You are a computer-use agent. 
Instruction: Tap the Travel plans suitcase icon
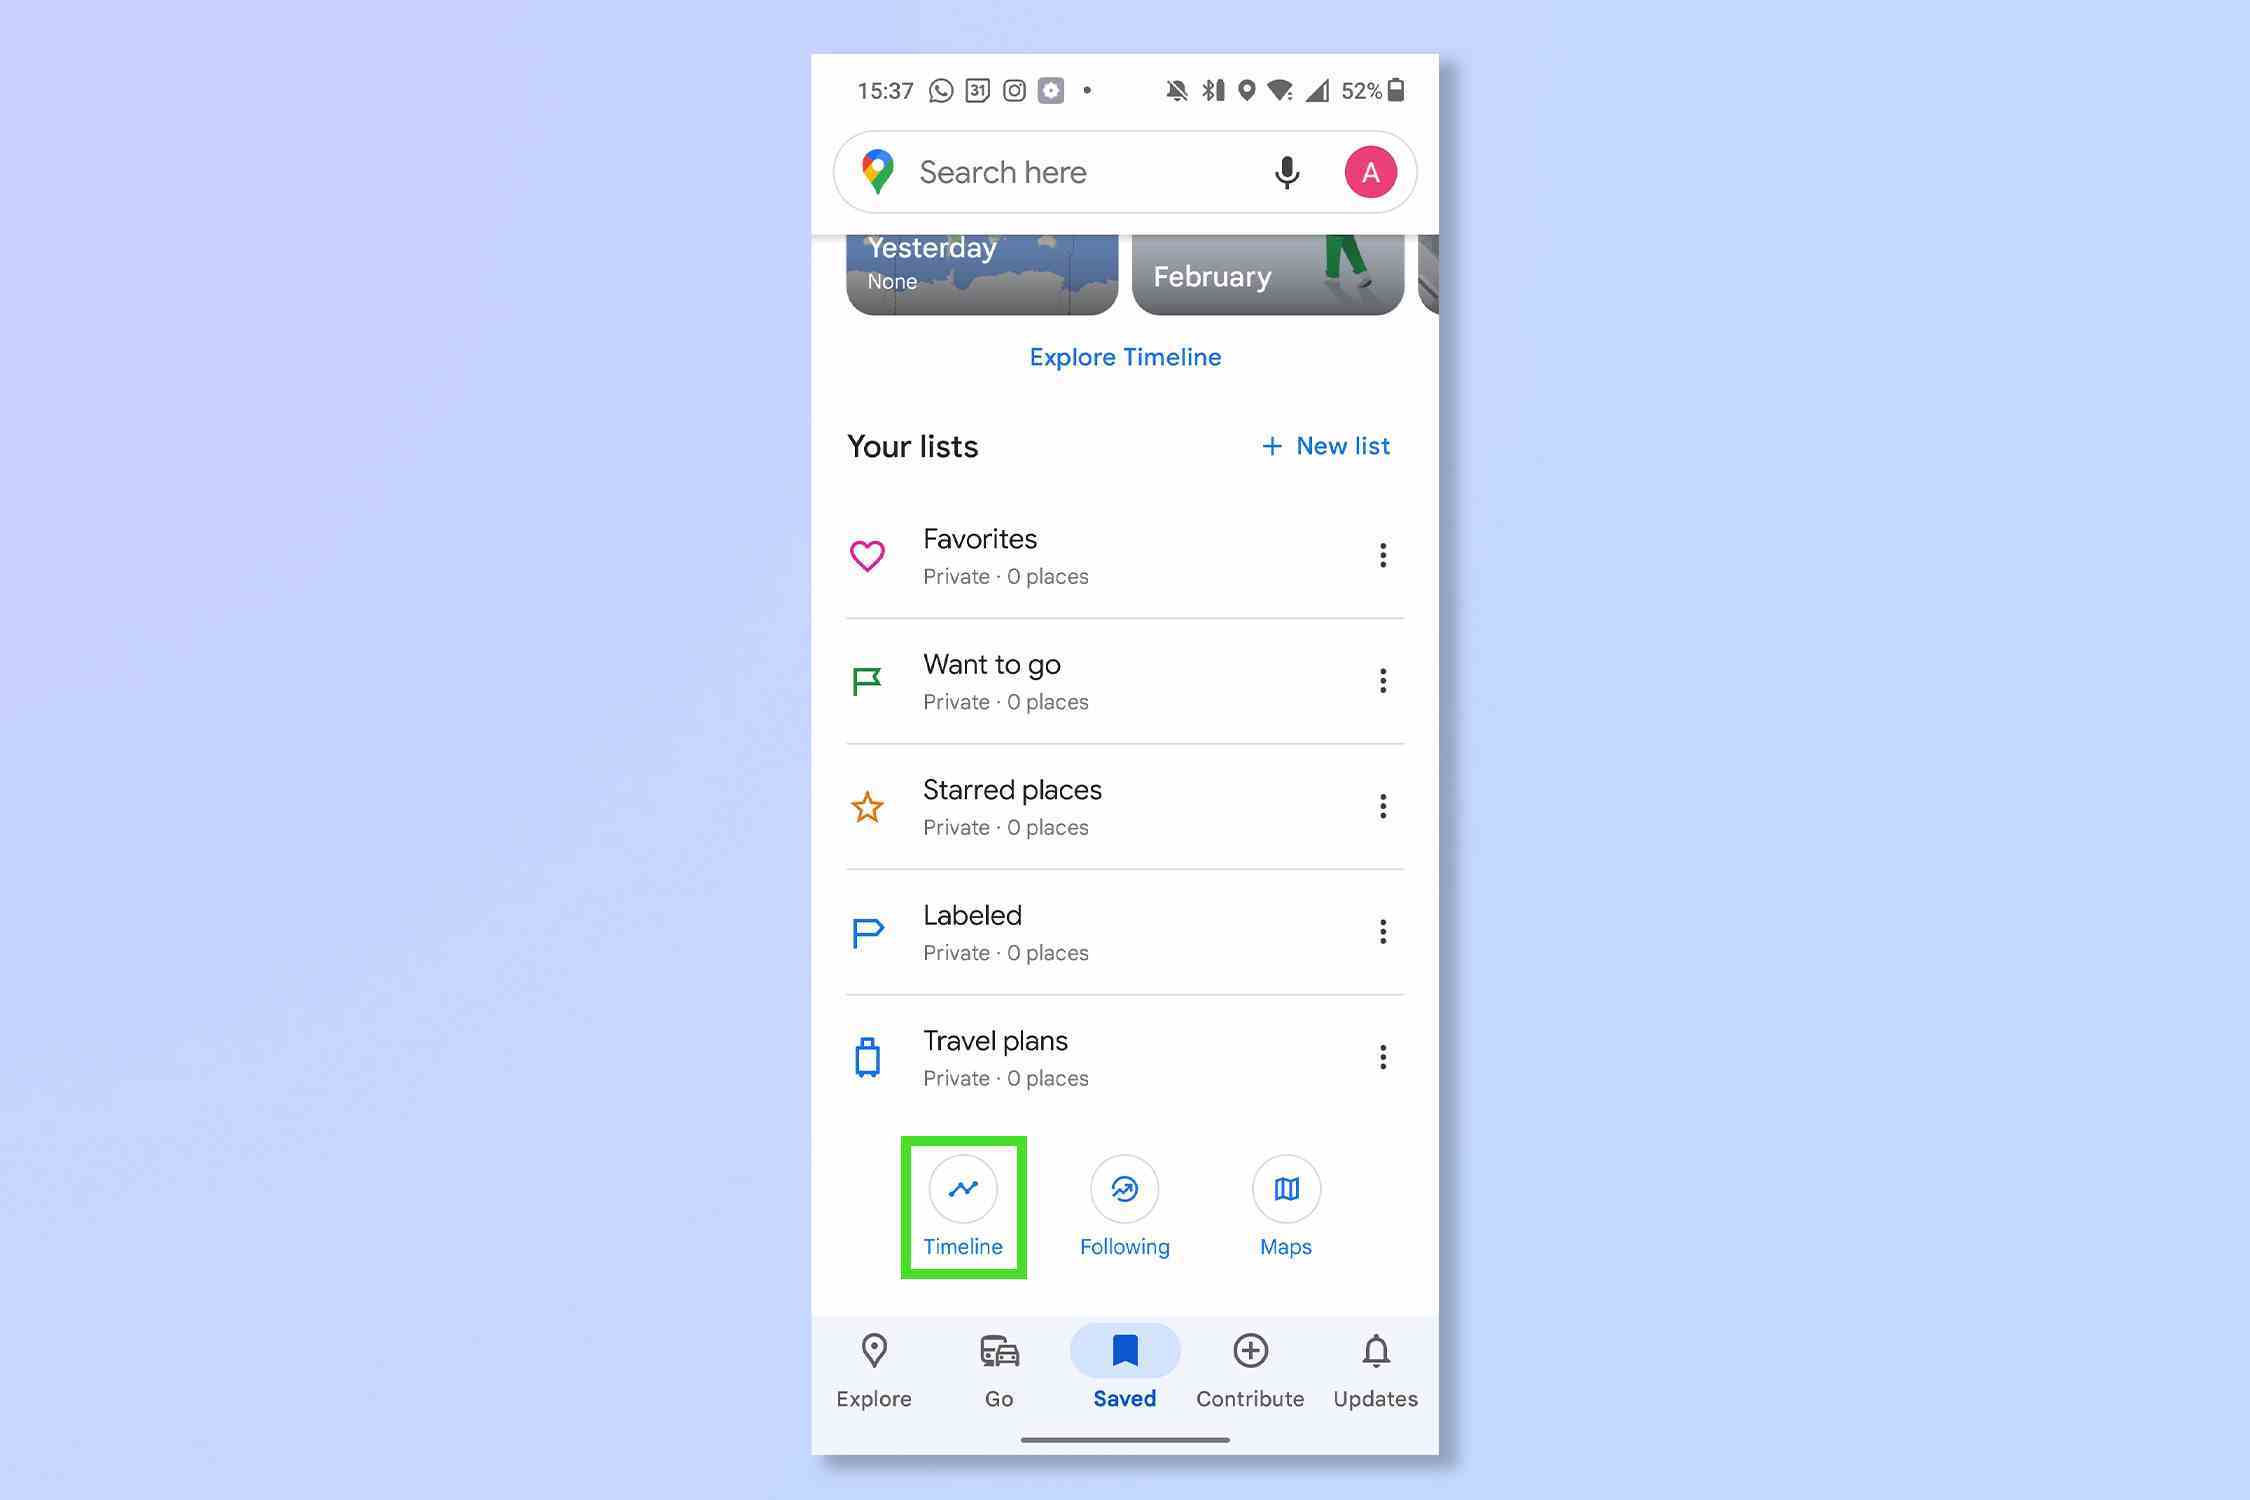pos(867,1056)
